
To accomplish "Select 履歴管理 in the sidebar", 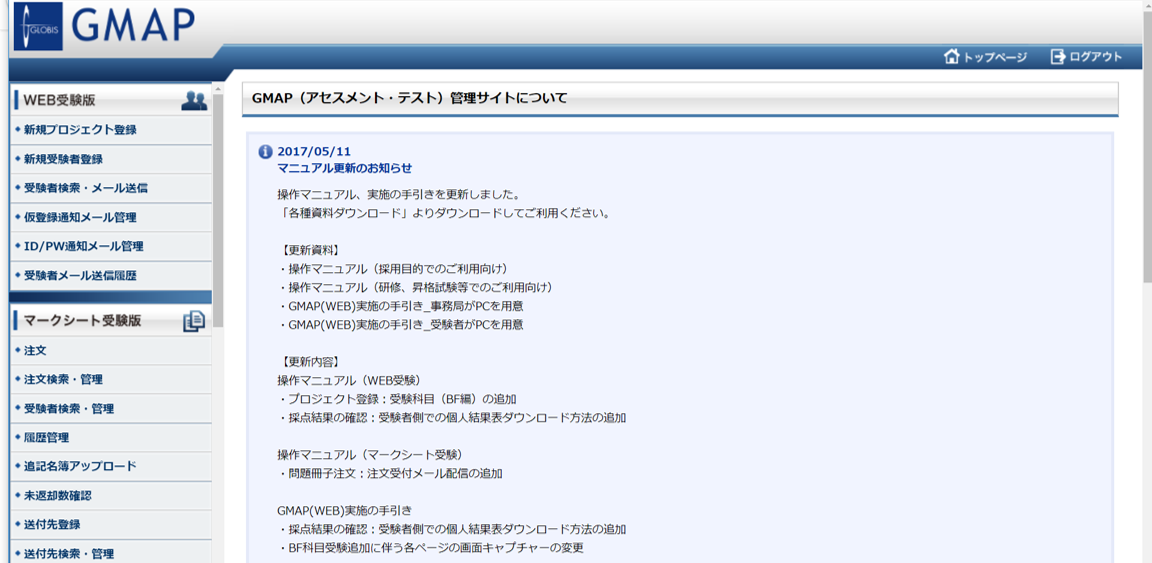I will [46, 438].
